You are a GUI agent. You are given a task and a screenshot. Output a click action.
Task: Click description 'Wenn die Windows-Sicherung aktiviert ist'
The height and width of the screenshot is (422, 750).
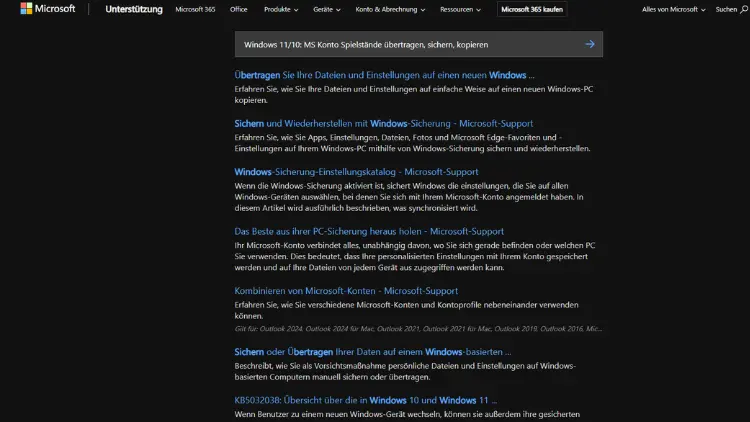click(408, 197)
